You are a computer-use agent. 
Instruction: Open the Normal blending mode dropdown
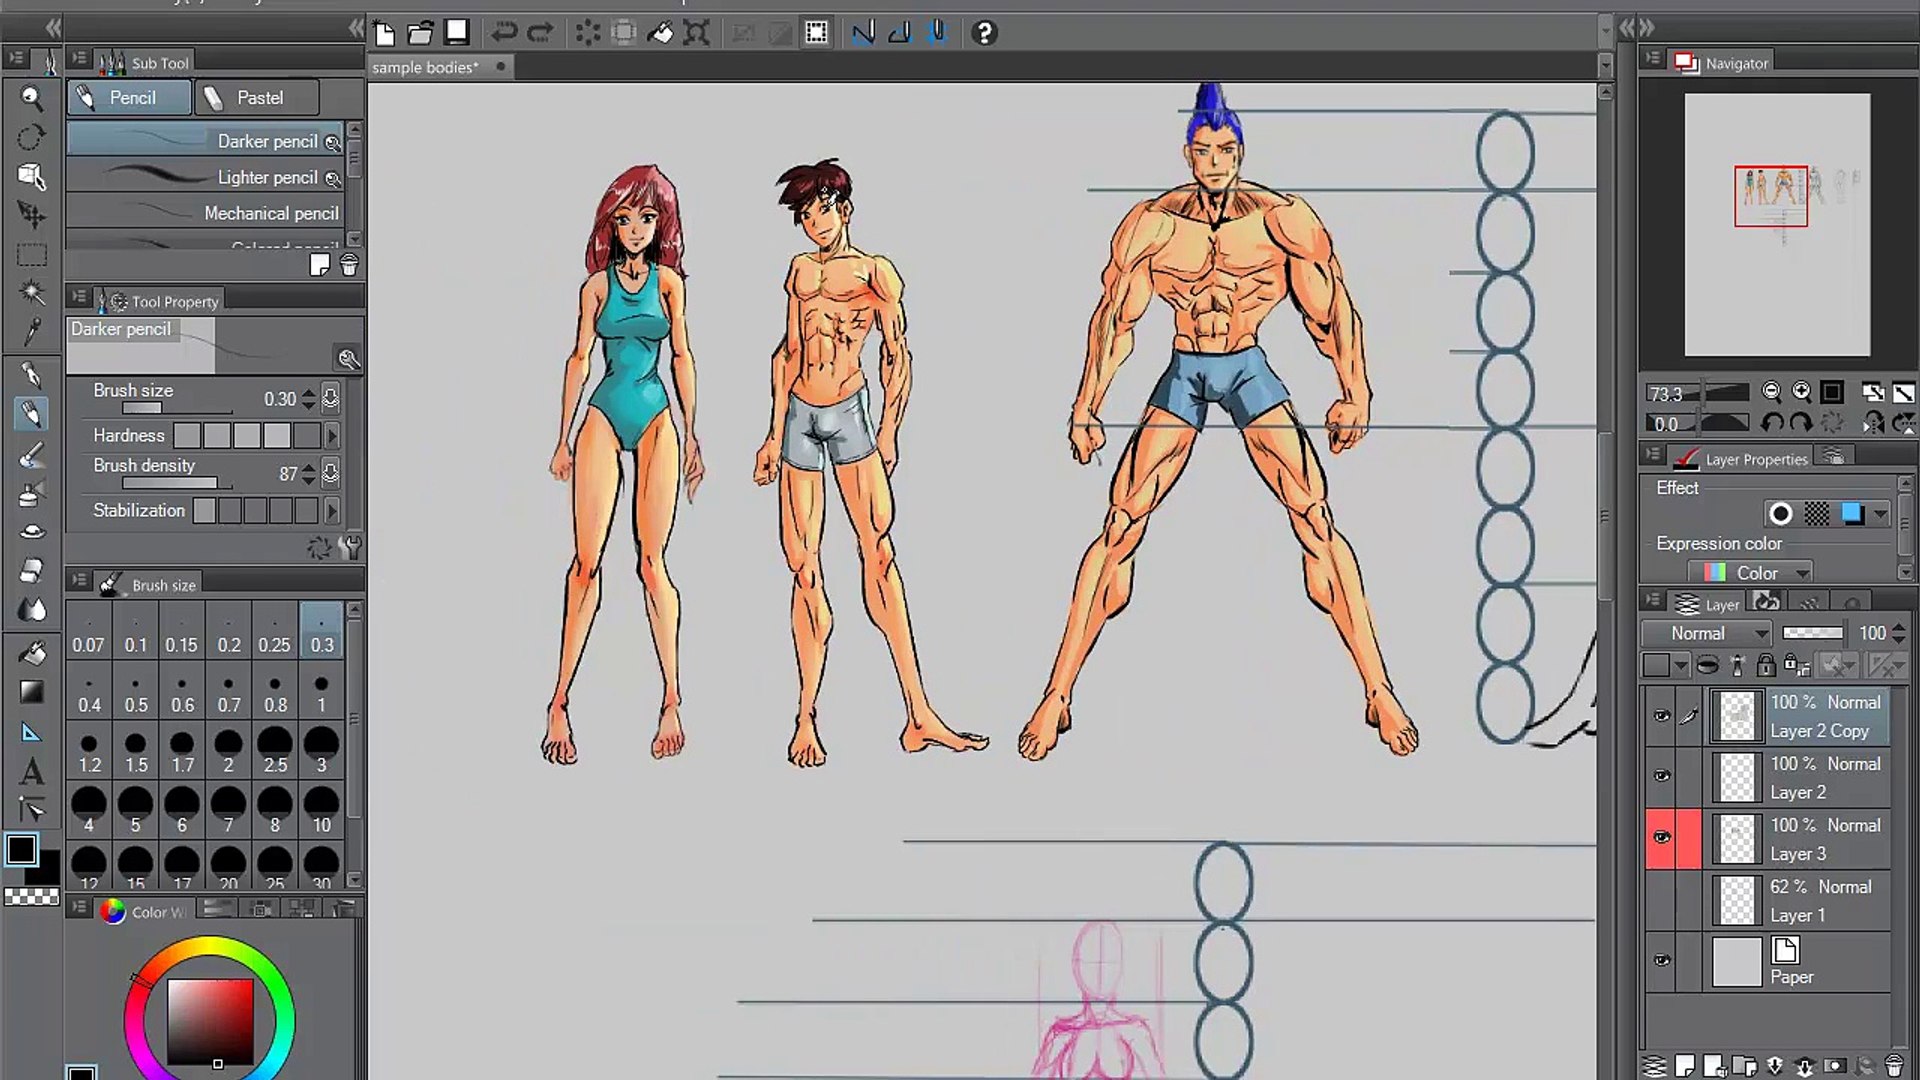point(1706,633)
